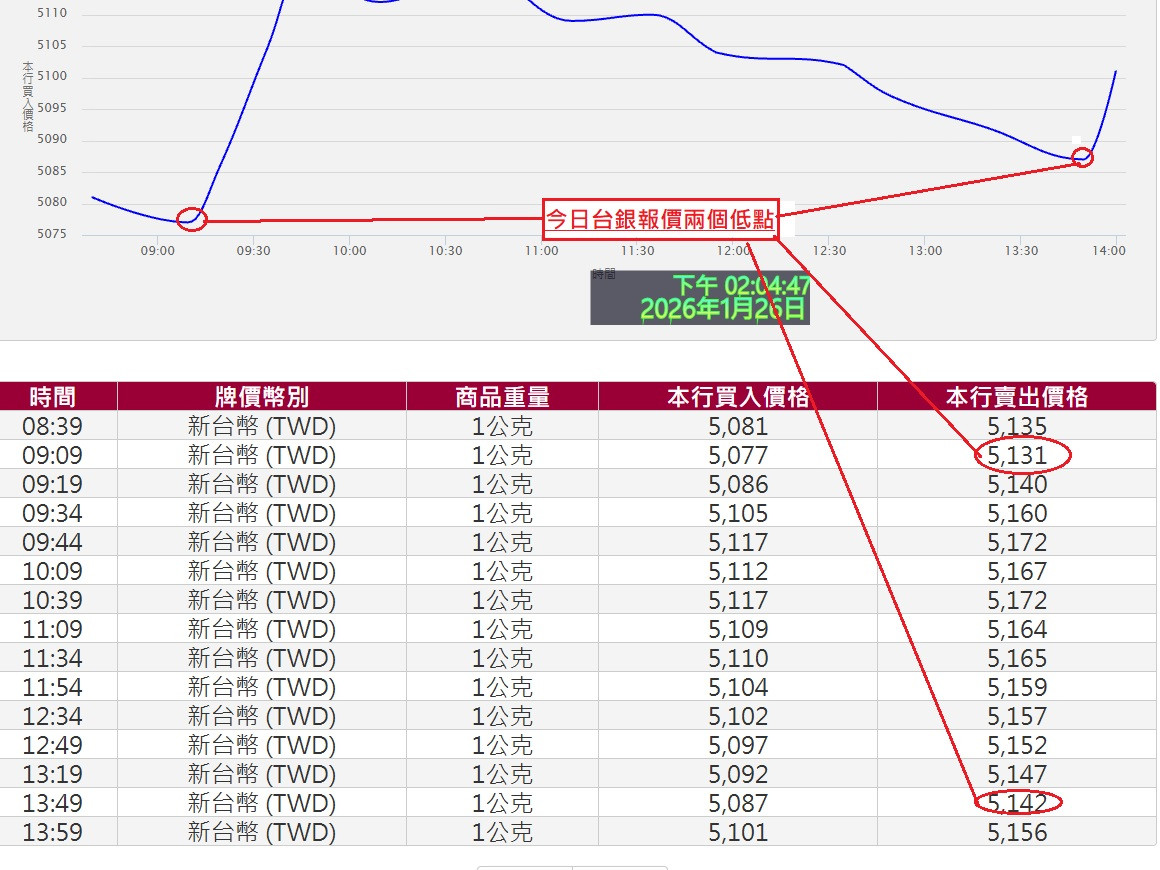
Task: Click the first circled low point on chart
Action: (x=191, y=218)
